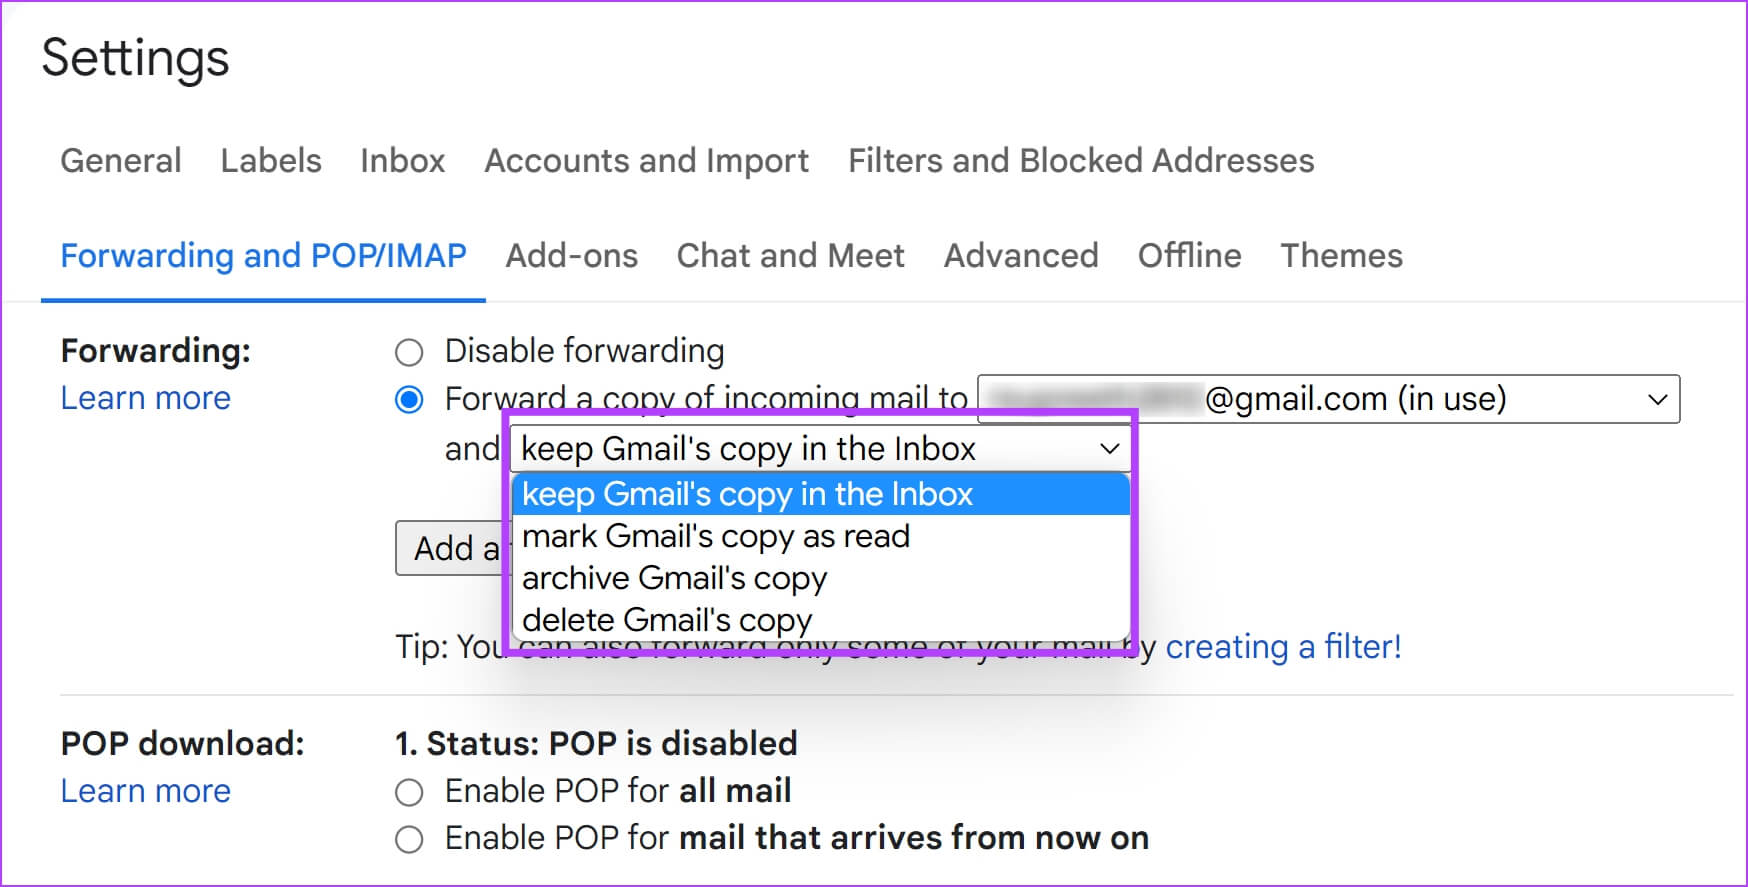This screenshot has height=887, width=1748.
Task: Choose mark Gmail's copy as read
Action: pyautogui.click(x=716, y=537)
